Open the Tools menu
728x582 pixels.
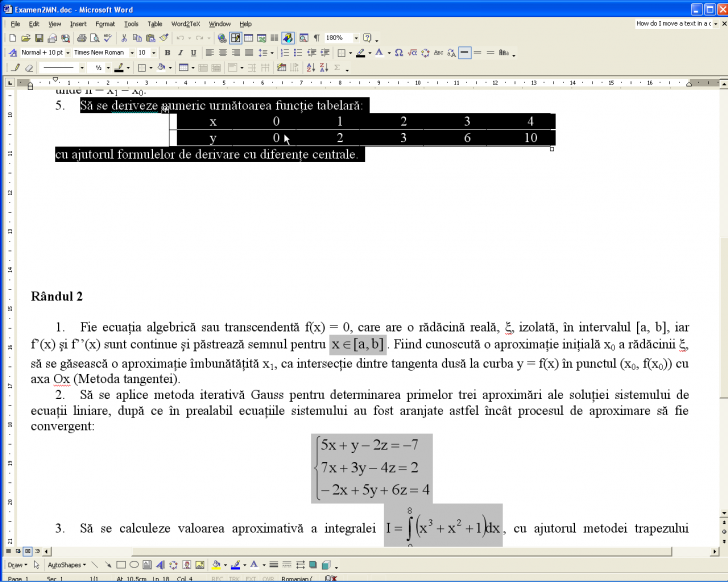coord(131,24)
